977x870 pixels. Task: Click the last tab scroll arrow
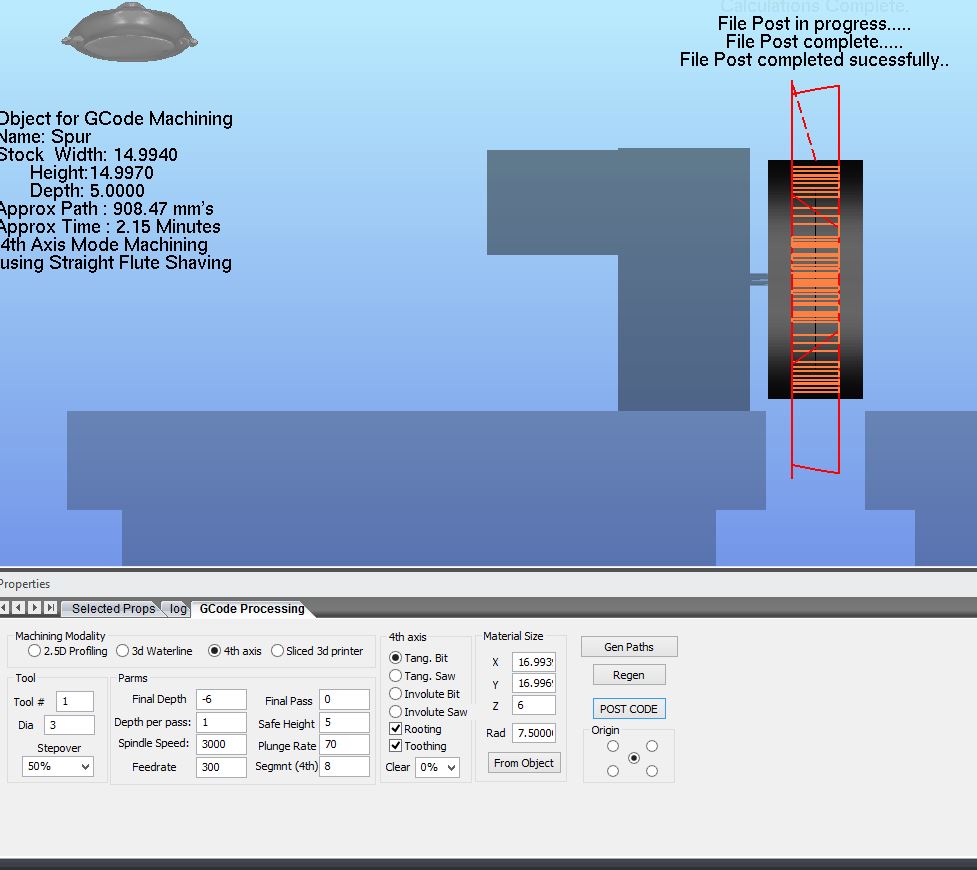coord(51,608)
